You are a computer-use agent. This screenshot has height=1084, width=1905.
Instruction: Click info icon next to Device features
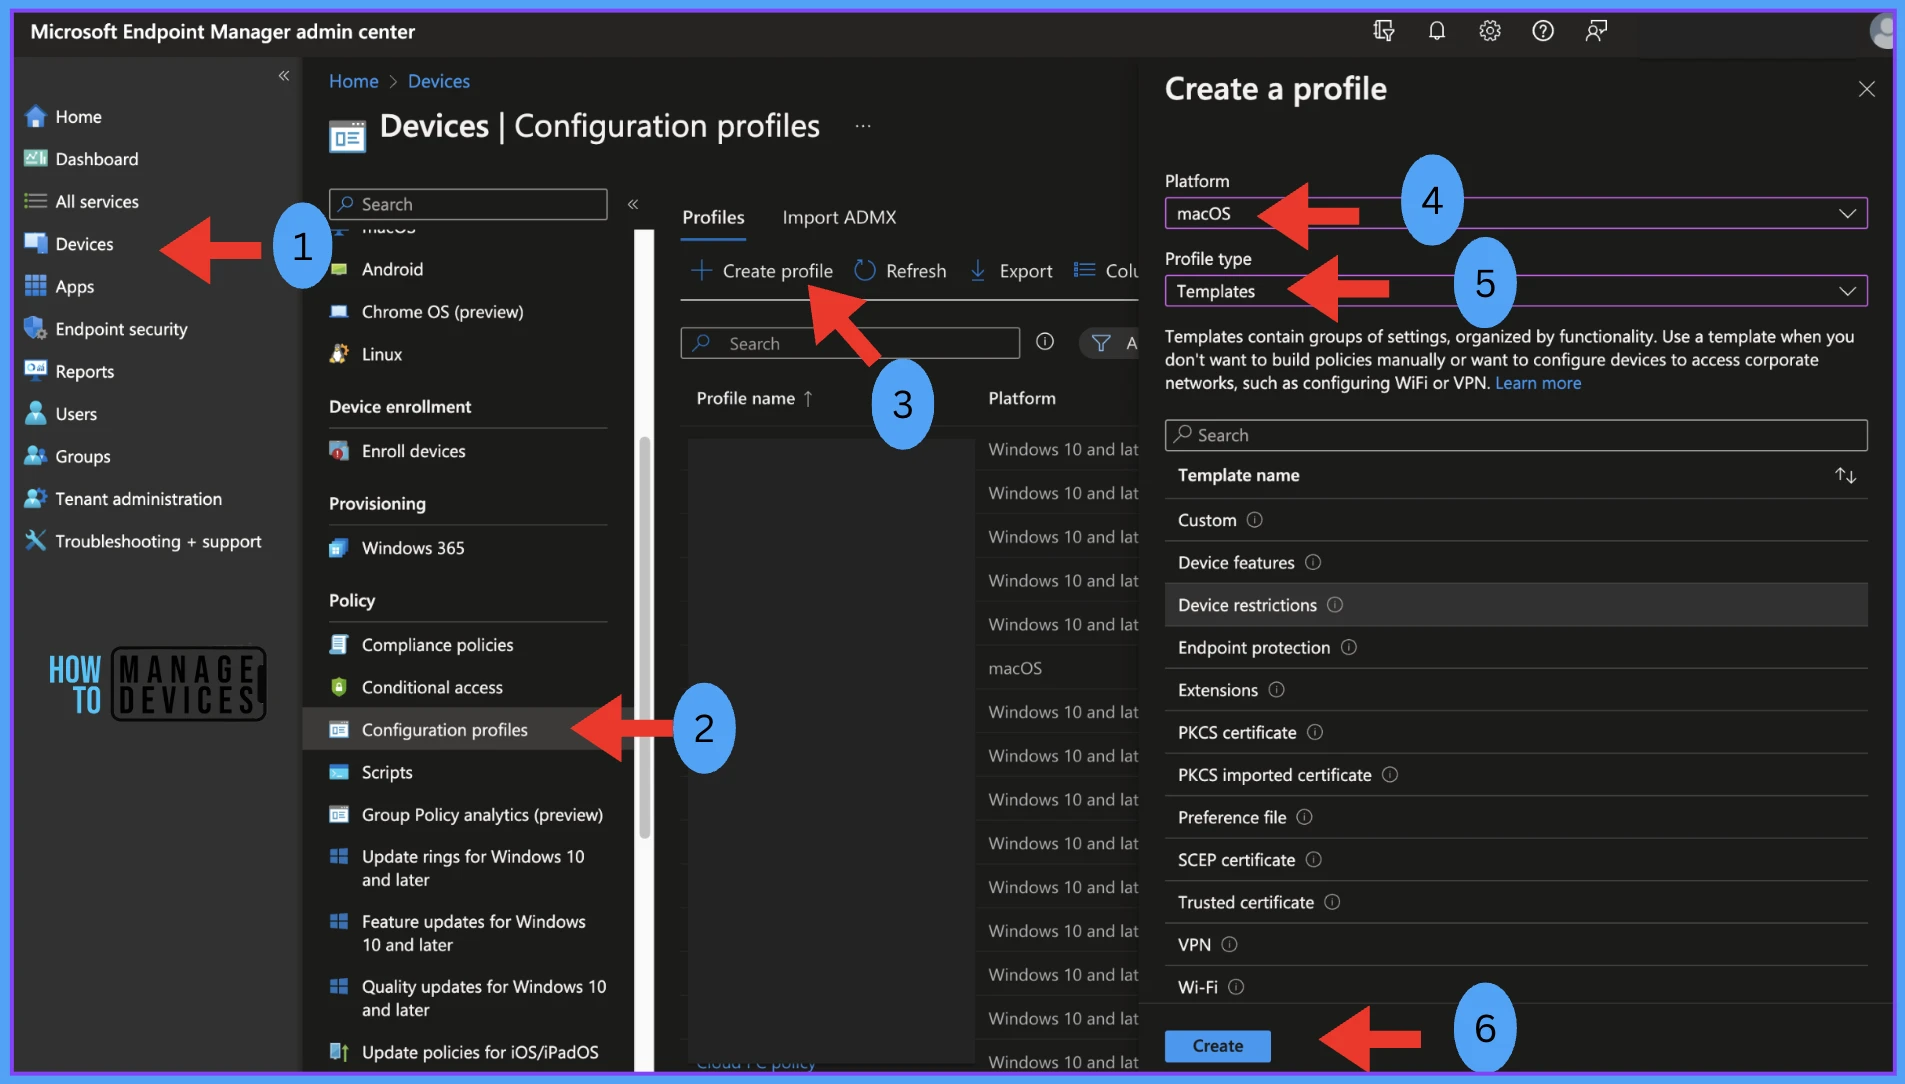1313,562
